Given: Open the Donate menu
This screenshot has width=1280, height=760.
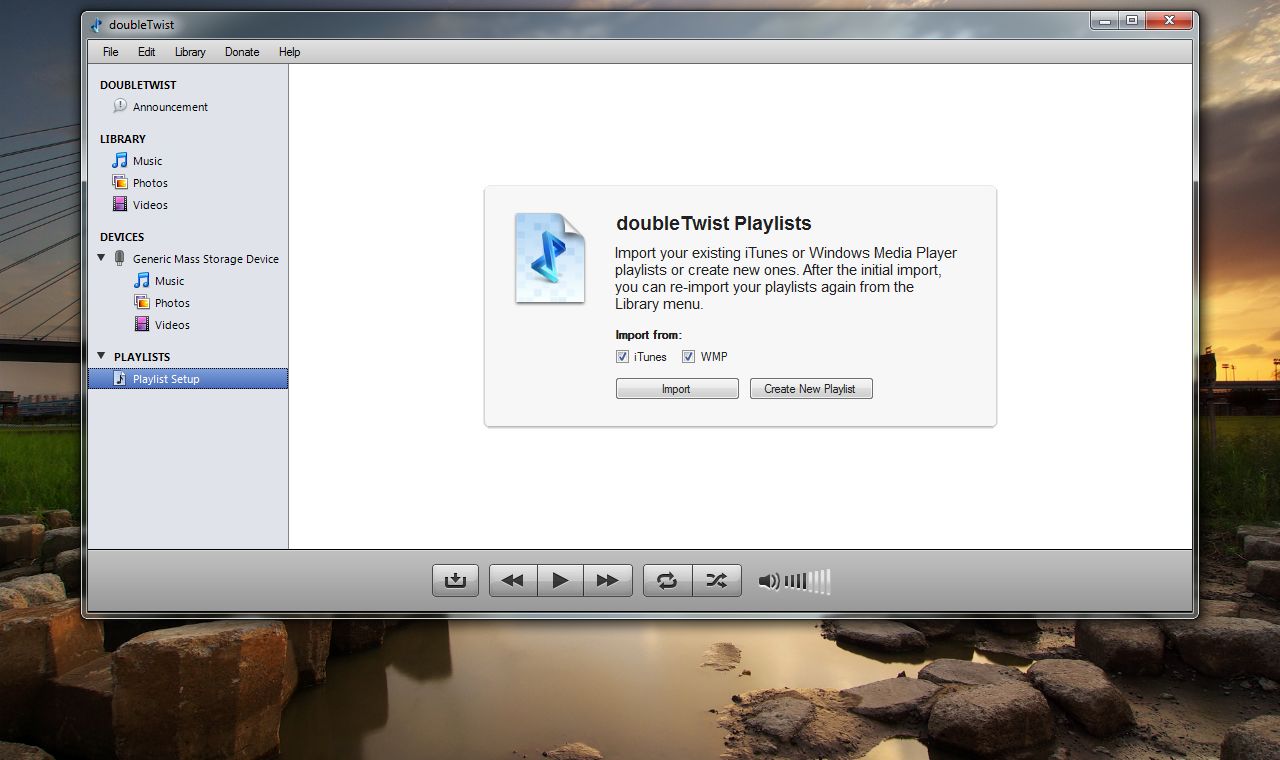Looking at the screenshot, I should (x=242, y=52).
